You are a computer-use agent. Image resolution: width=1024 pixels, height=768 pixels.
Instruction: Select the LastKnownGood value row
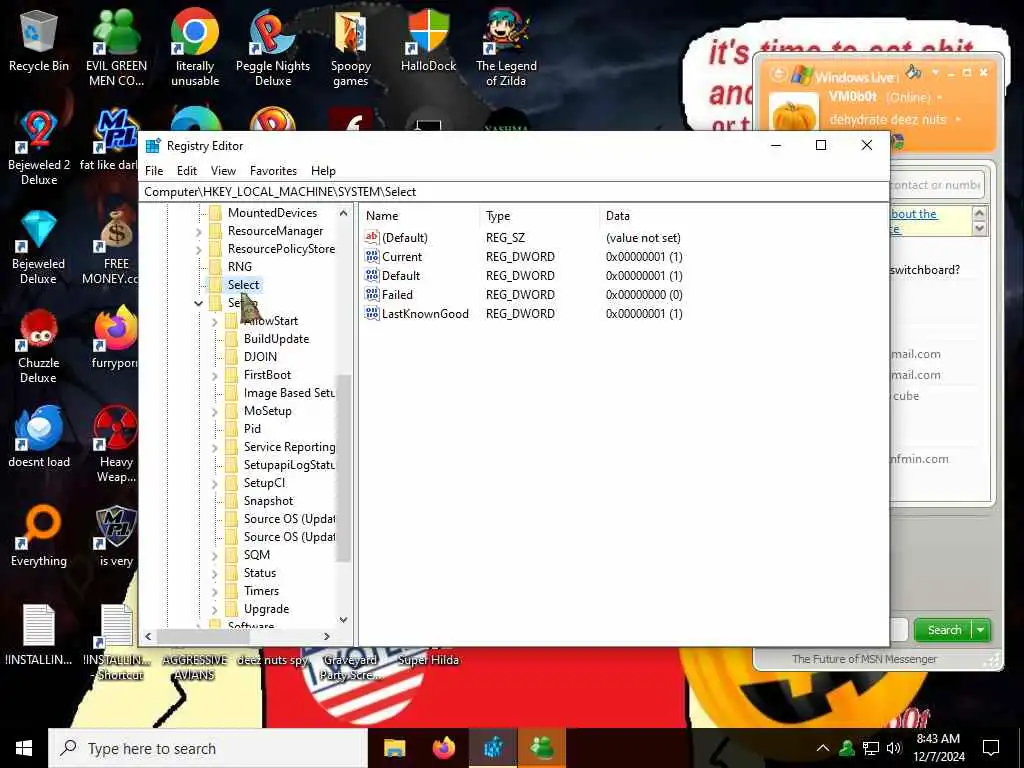pos(524,313)
